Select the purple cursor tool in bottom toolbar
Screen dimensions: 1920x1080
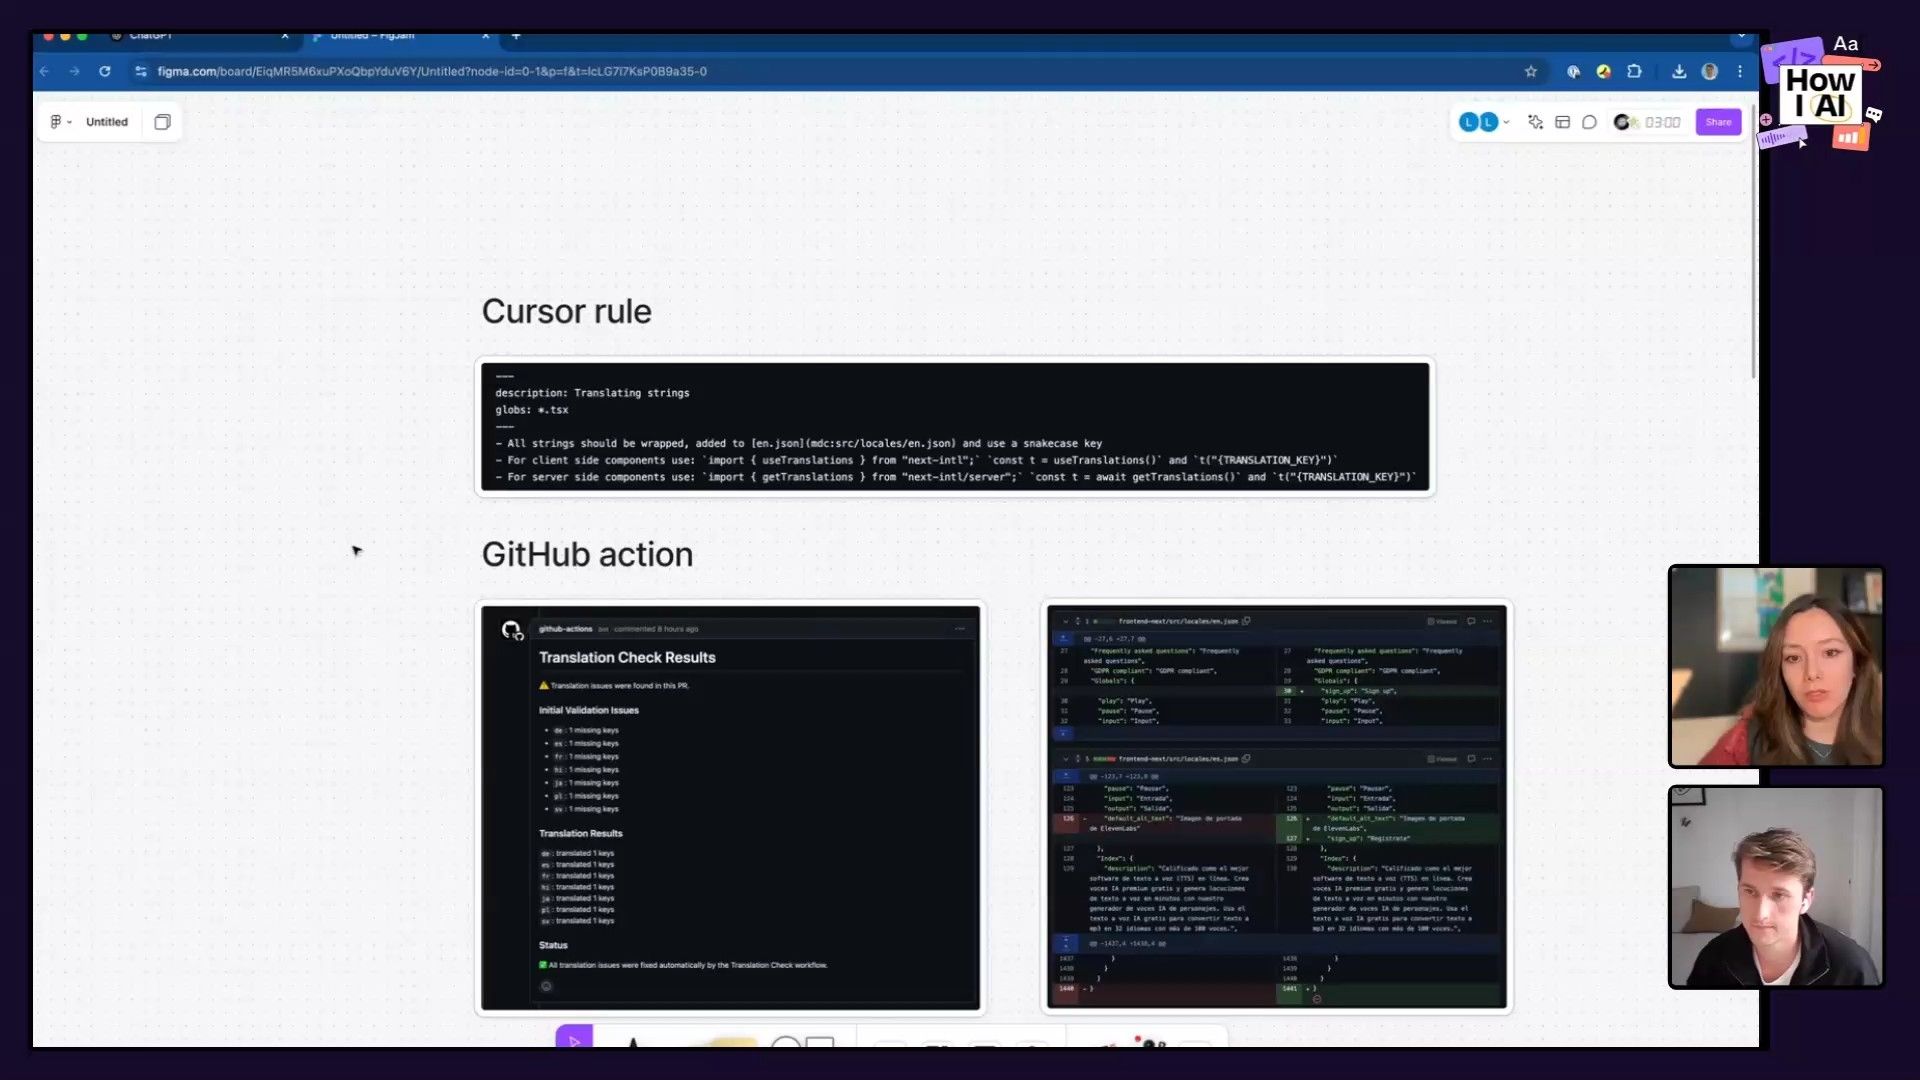574,1037
